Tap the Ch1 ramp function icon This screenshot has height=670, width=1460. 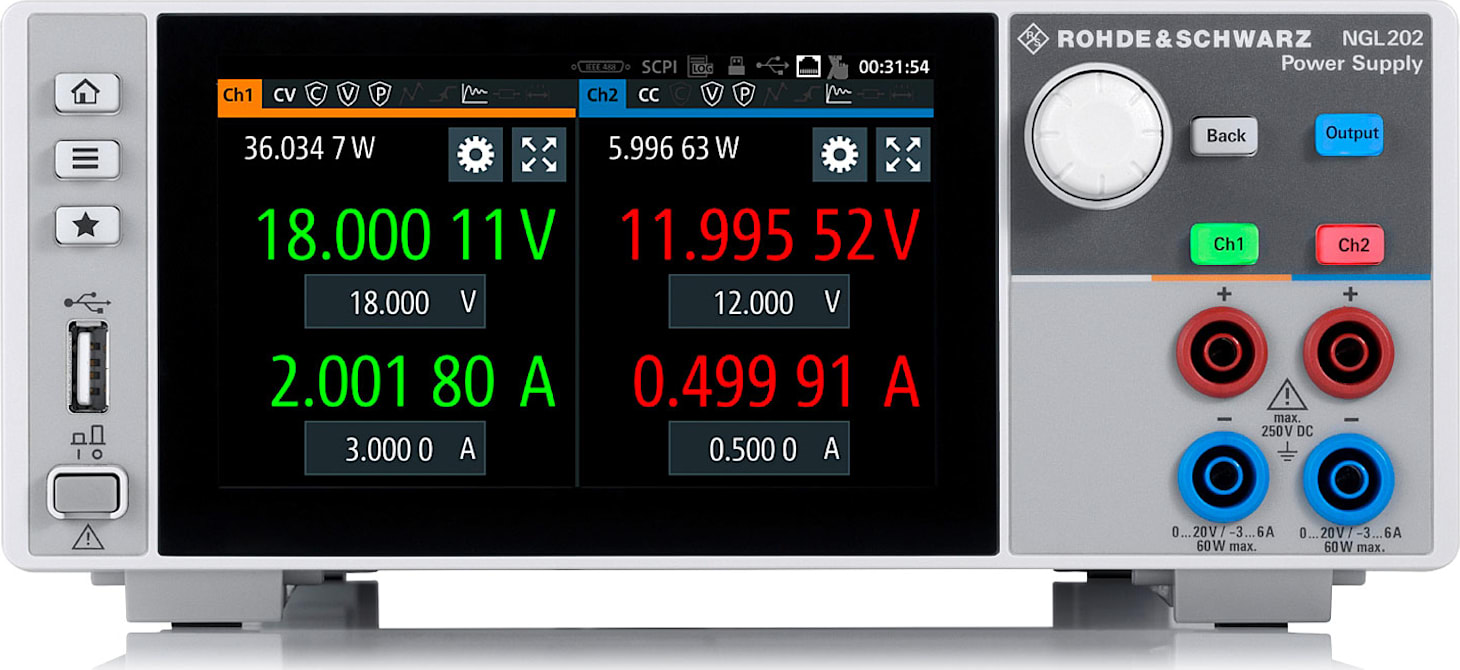(443, 95)
